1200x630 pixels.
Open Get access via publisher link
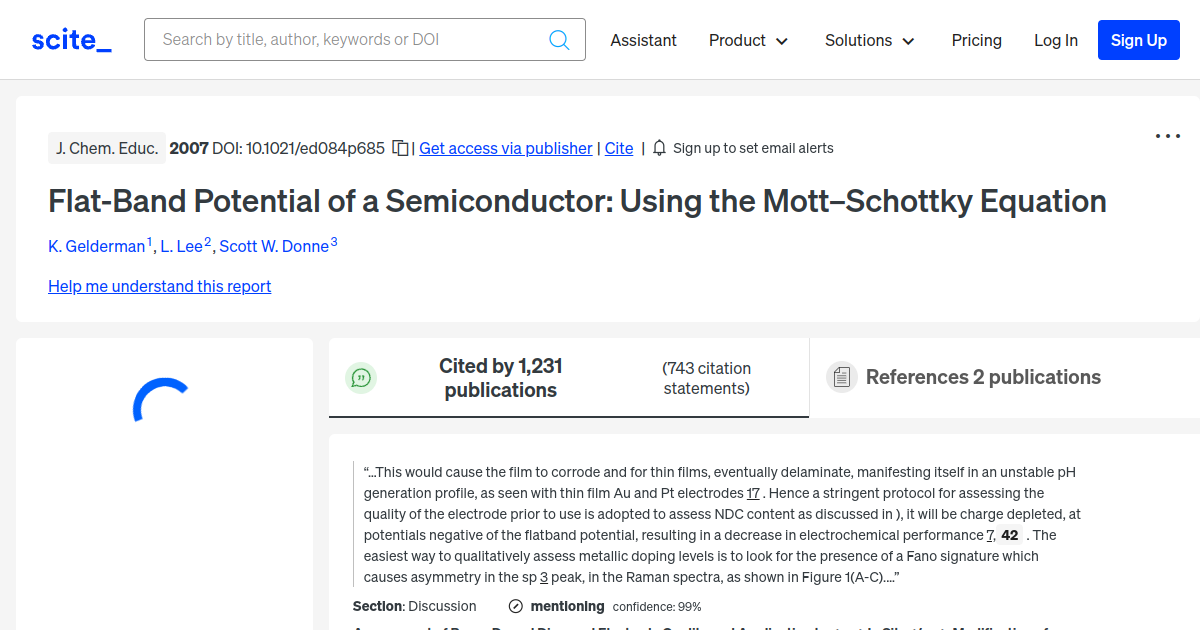pos(505,148)
